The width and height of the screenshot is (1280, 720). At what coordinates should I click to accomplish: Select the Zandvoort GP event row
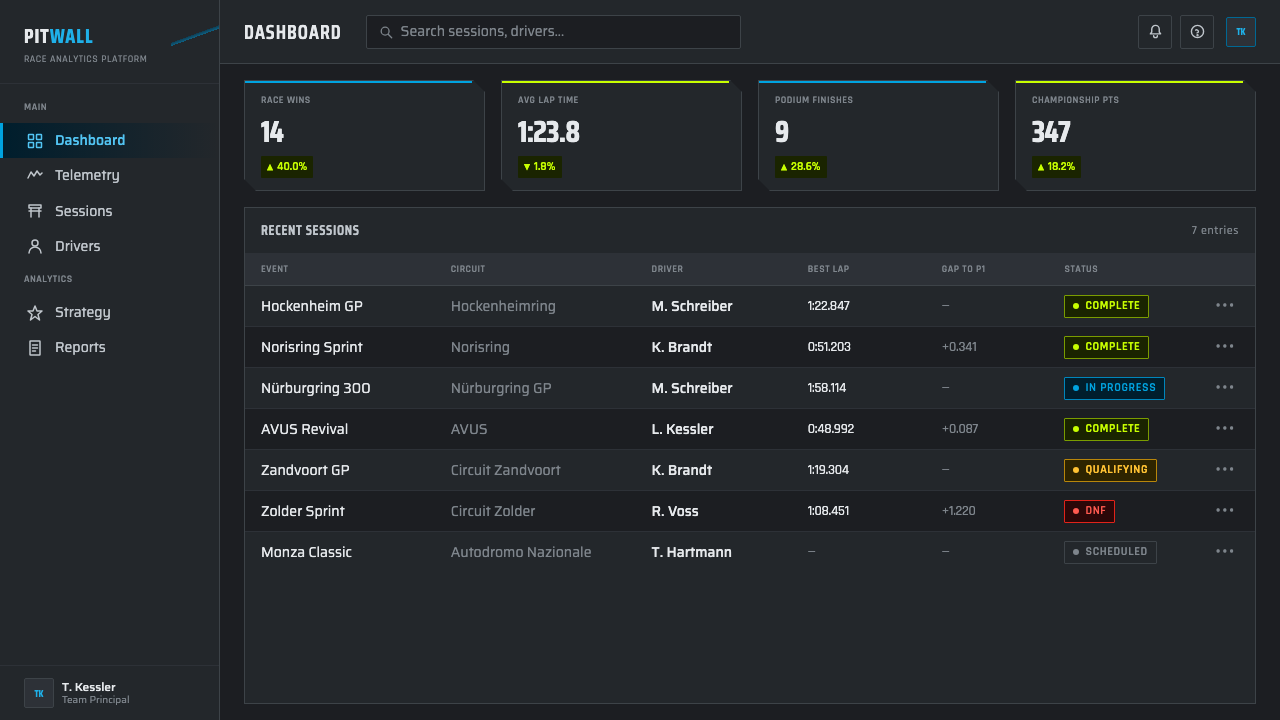[x=749, y=470]
